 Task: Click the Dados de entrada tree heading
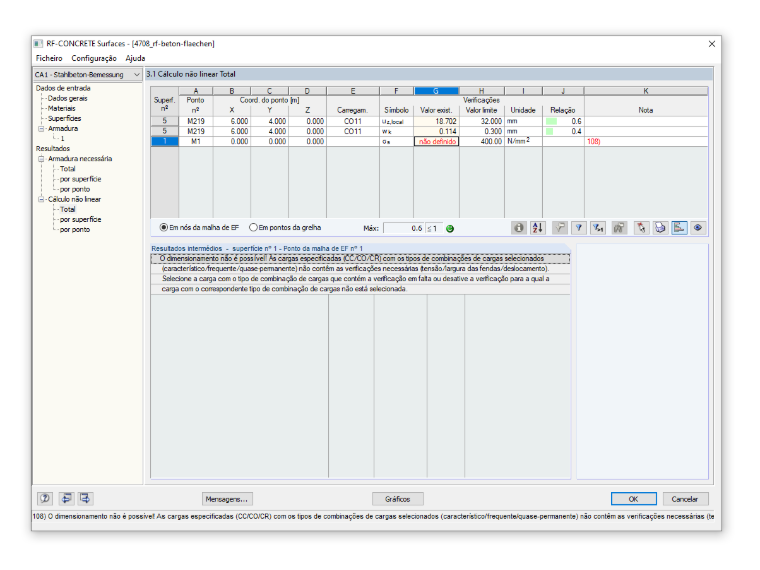coord(63,88)
